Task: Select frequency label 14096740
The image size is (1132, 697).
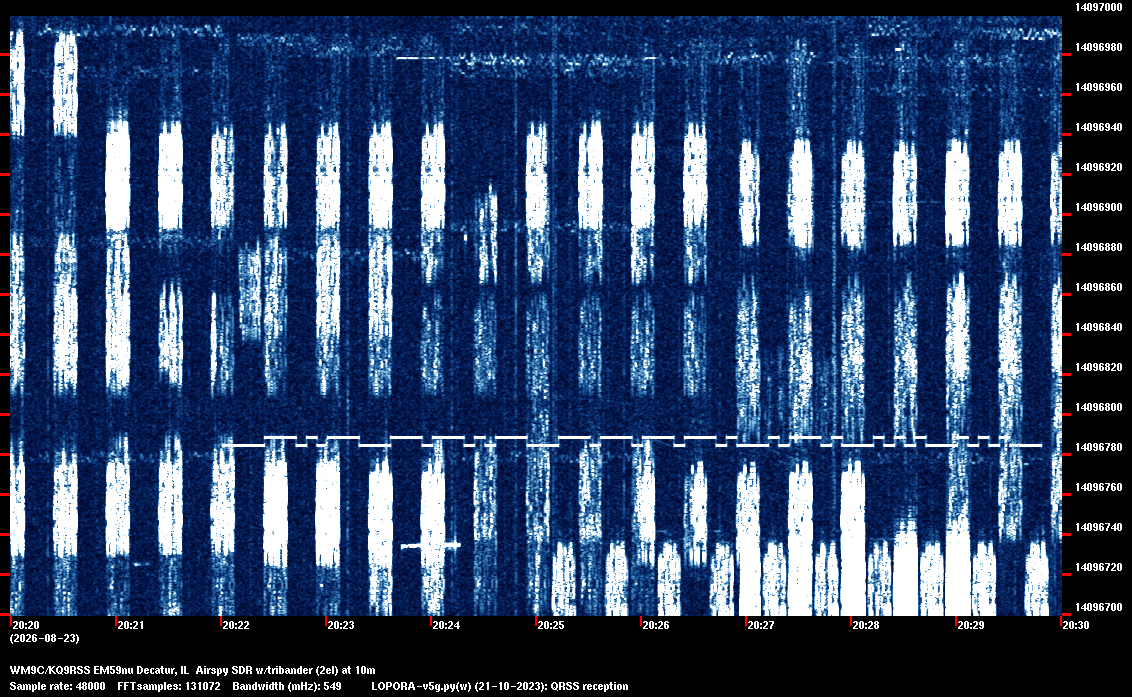Action: tap(1098, 527)
